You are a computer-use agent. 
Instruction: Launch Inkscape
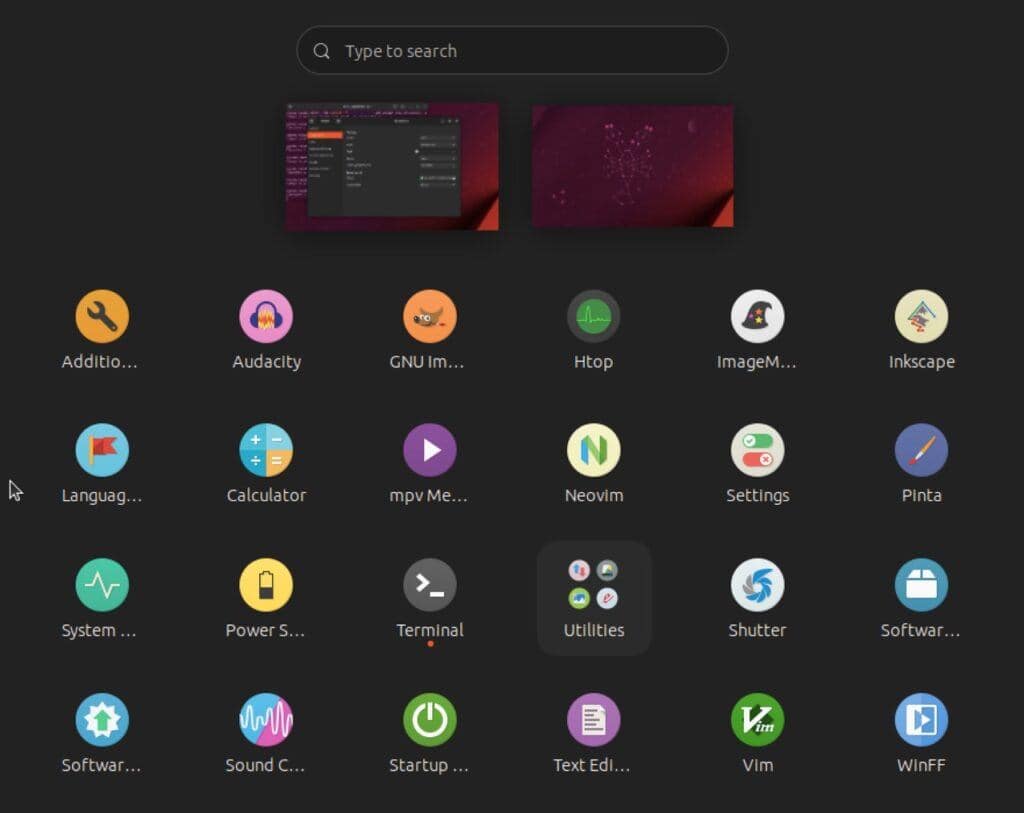click(921, 317)
